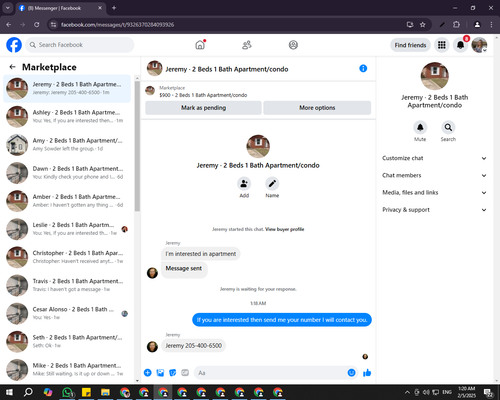Expand Chat members section

[x=434, y=175]
